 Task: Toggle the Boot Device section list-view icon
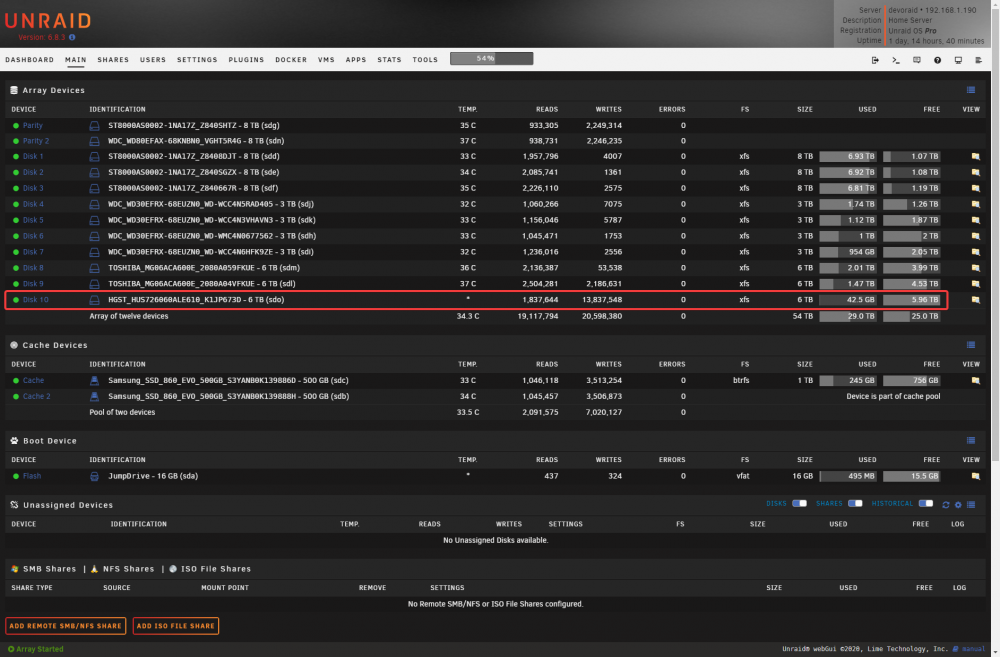(971, 441)
